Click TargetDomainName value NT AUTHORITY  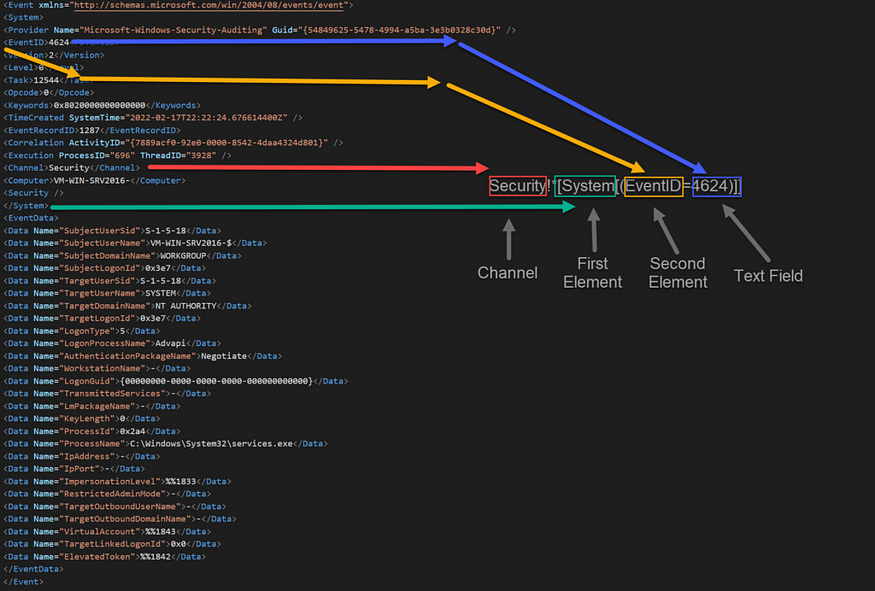185,306
